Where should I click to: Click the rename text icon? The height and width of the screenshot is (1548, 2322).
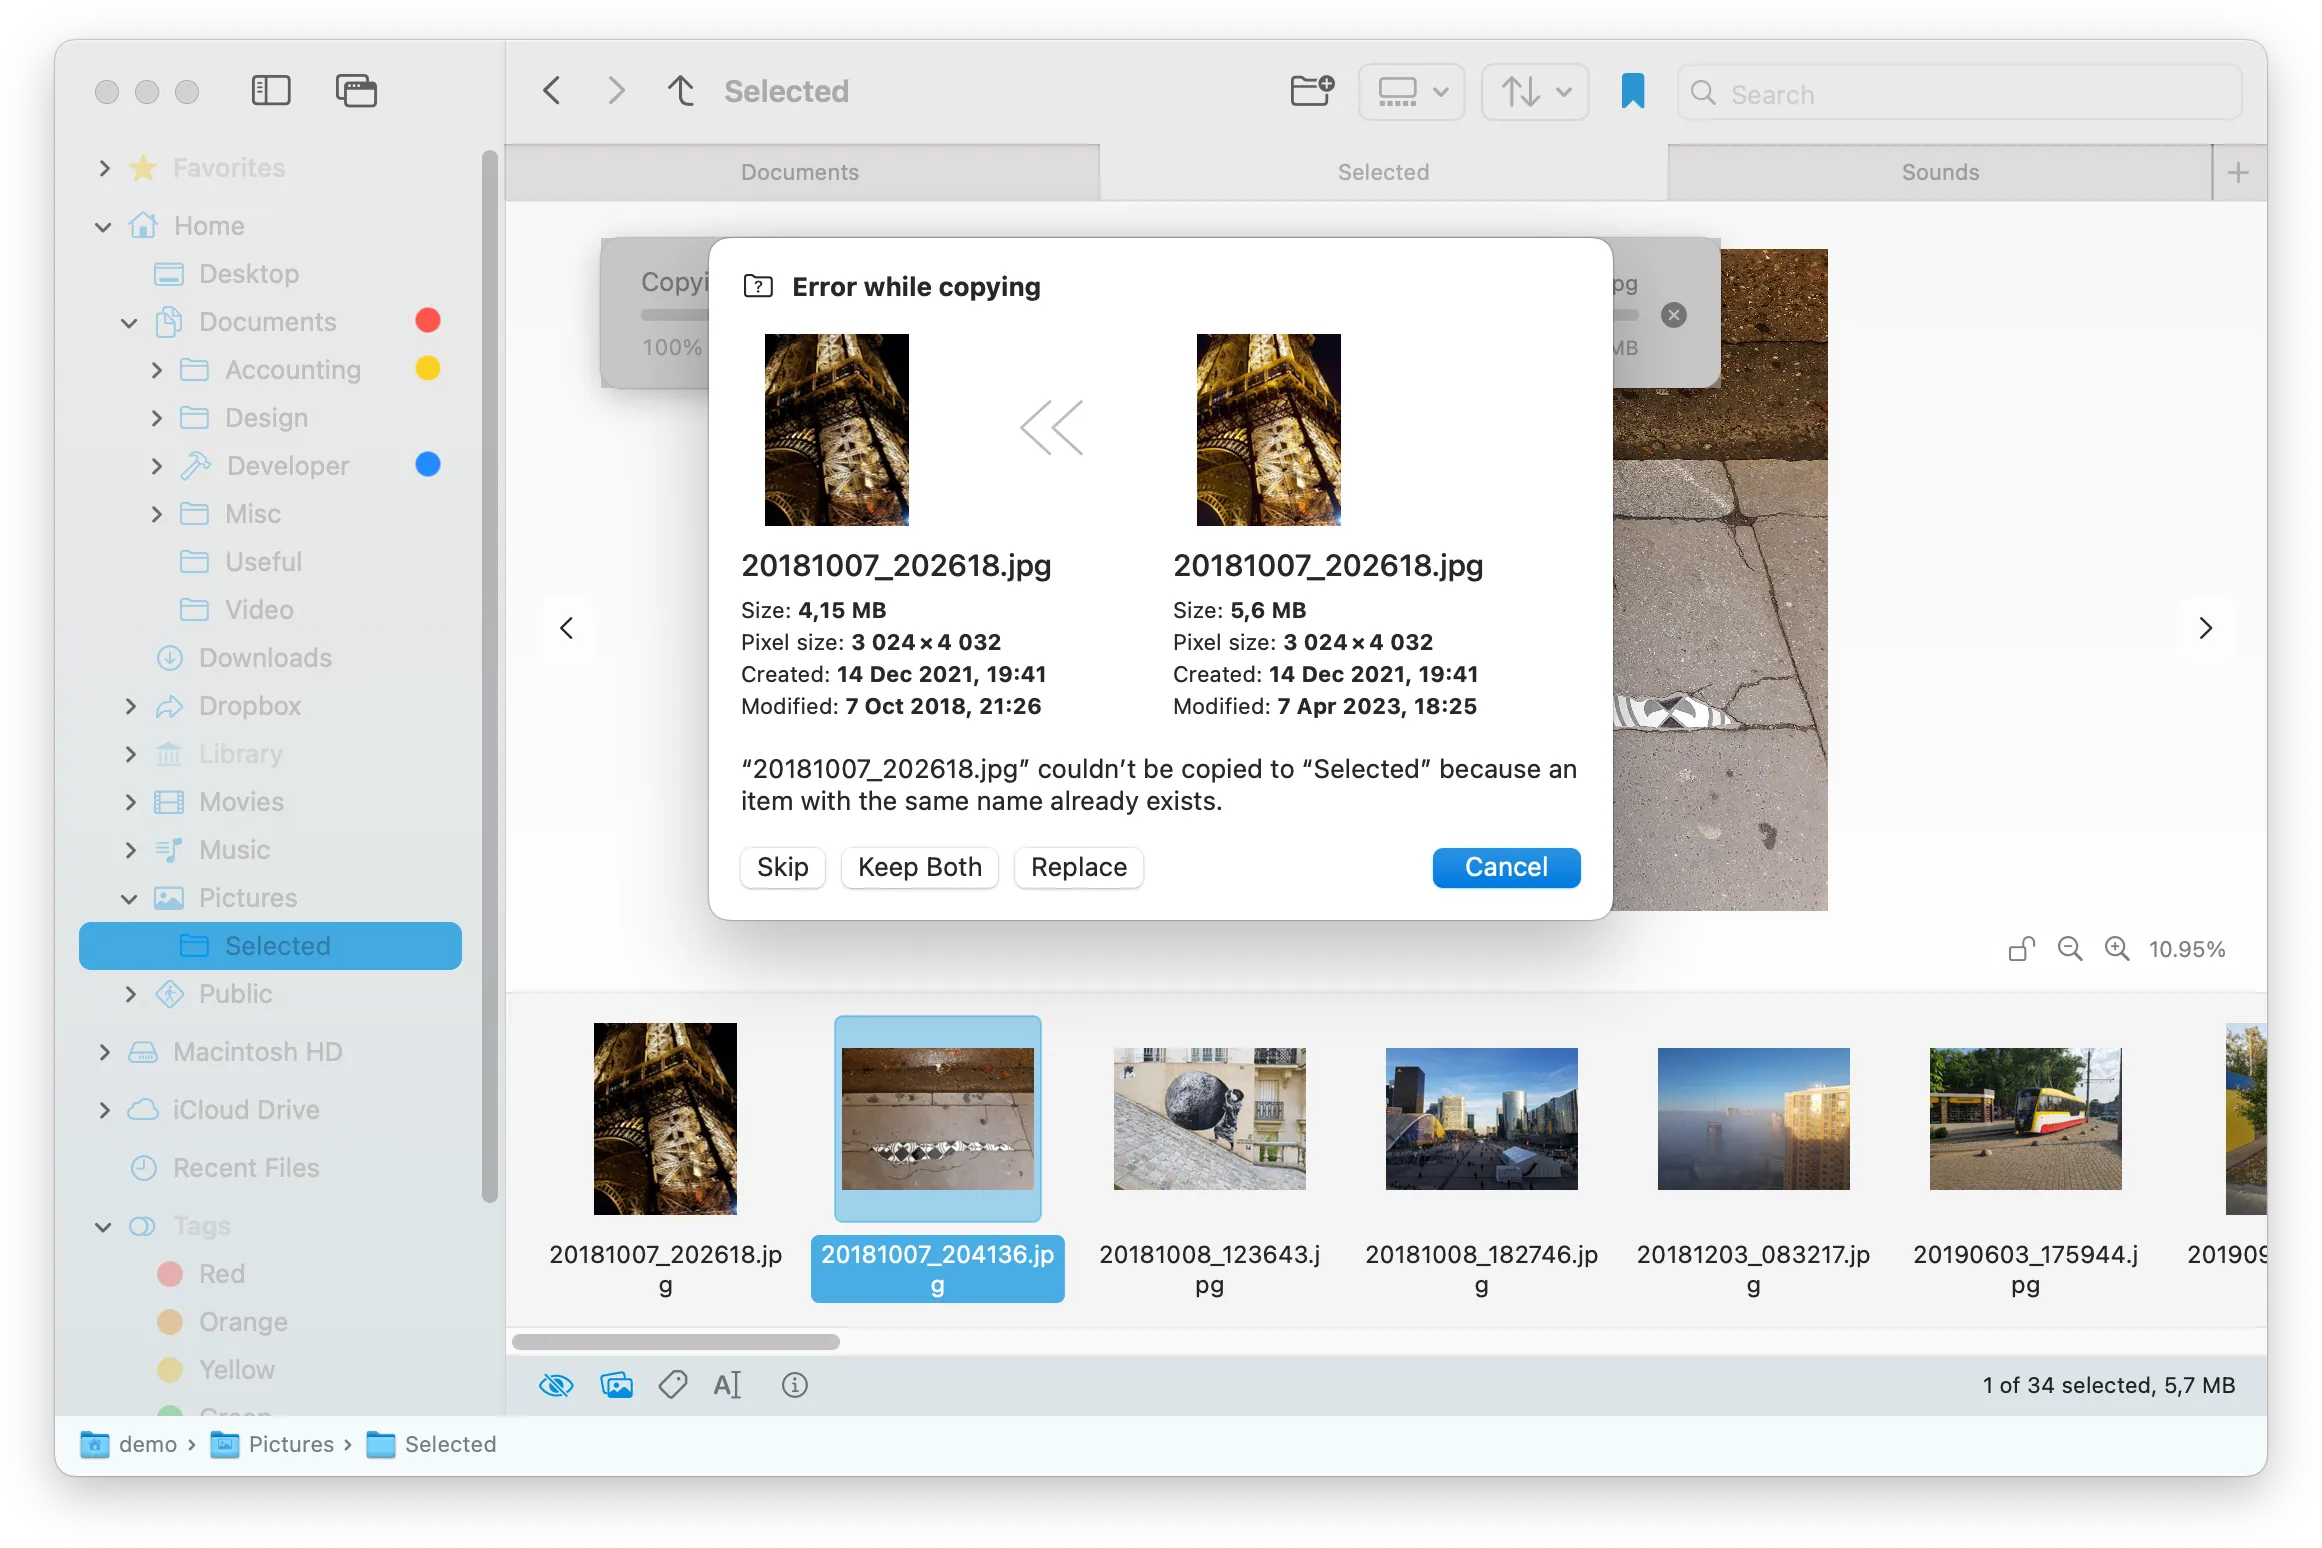(727, 1385)
